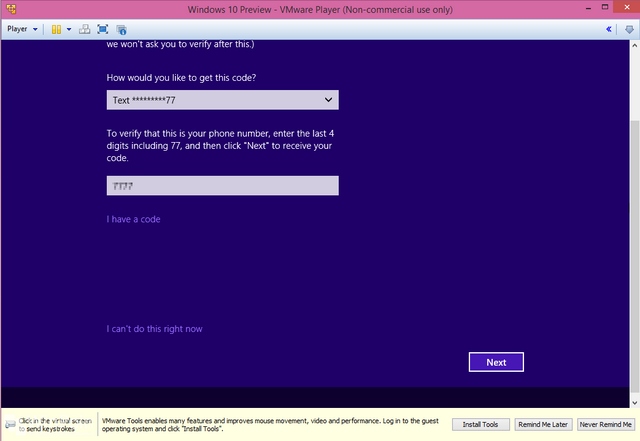Click 'I can't do this right now' link
Viewport: 640px width, 441px height.
pyautogui.click(x=154, y=329)
